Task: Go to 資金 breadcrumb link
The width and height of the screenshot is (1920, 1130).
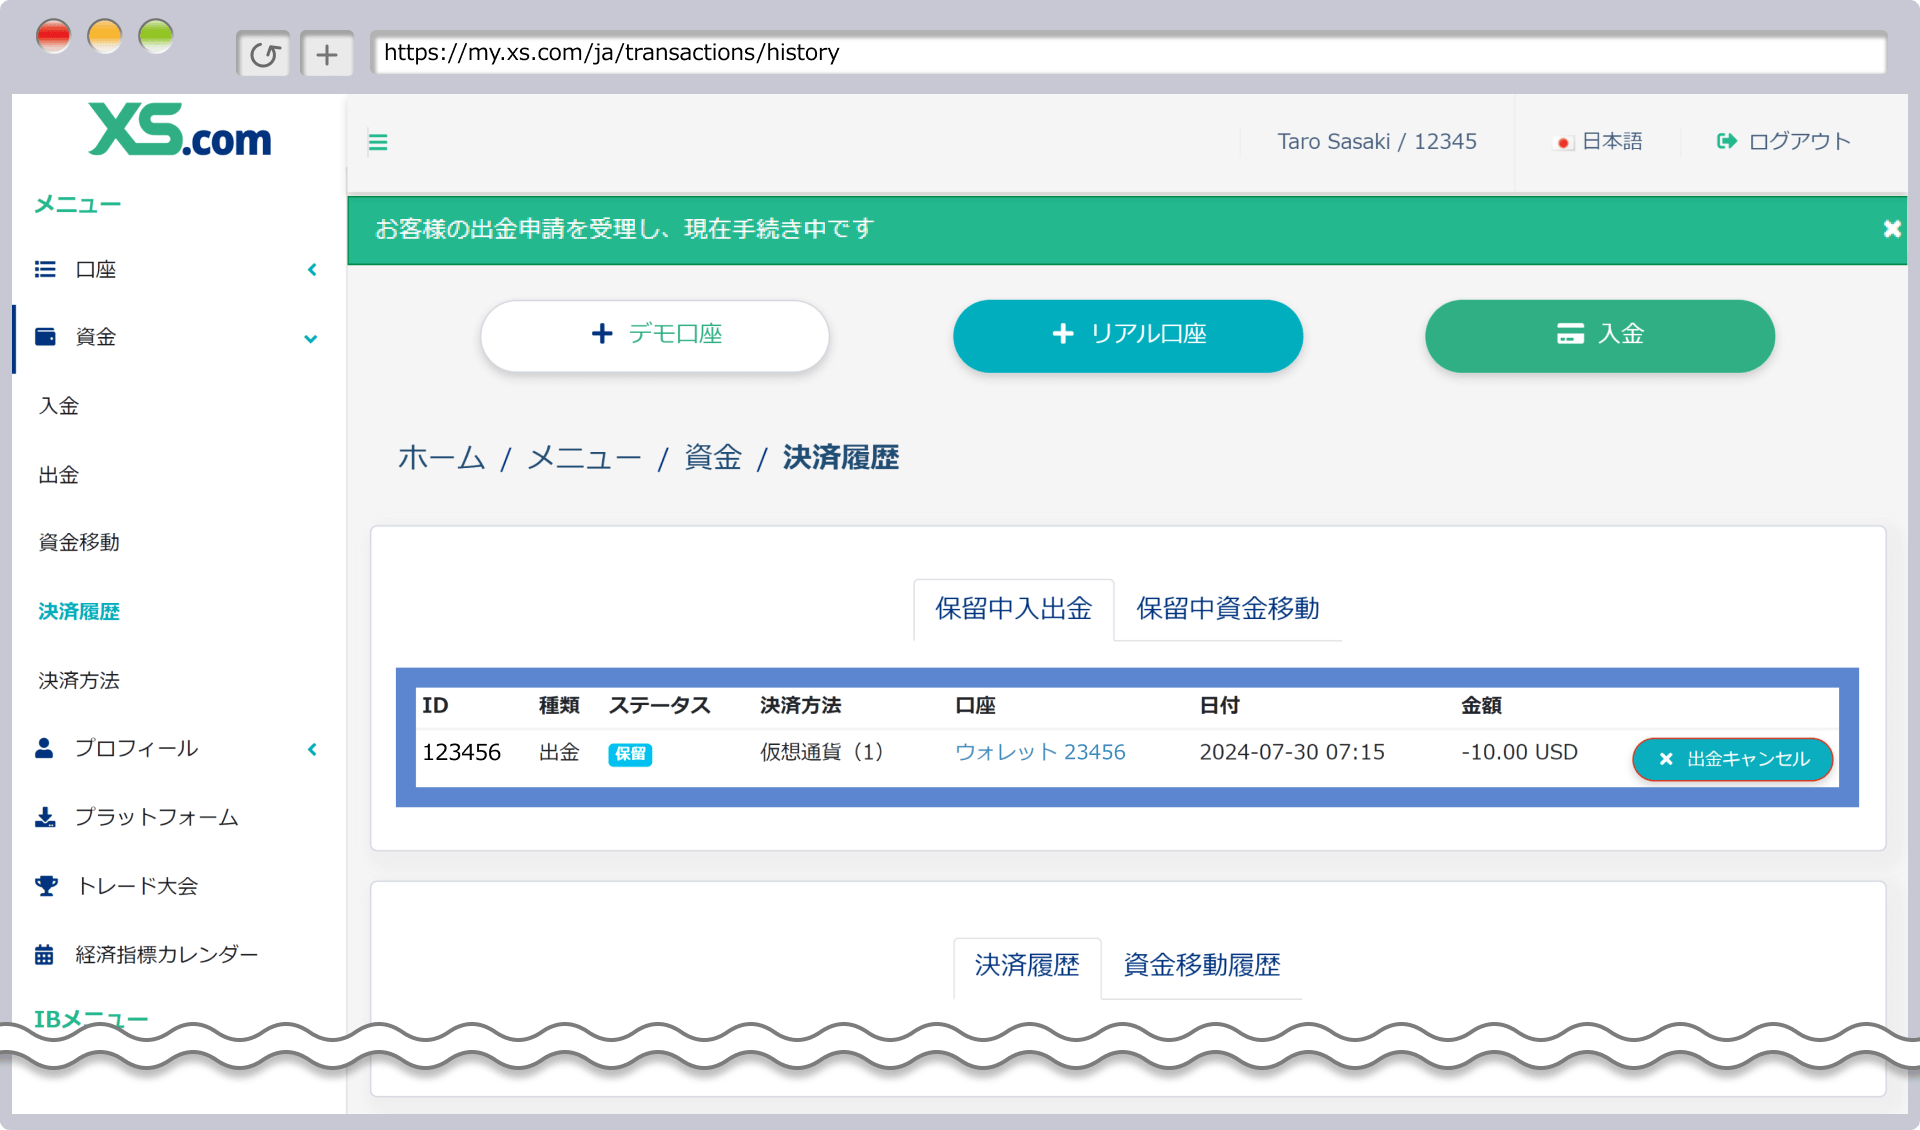Action: 713,458
